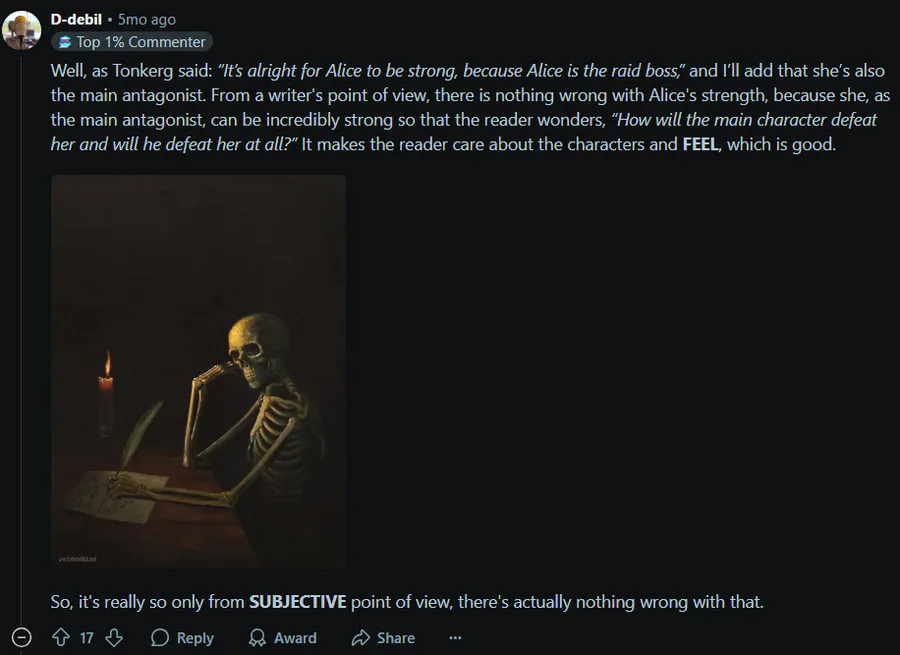Click the Award text label
Image resolution: width=900 pixels, height=655 pixels.
pyautogui.click(x=295, y=638)
